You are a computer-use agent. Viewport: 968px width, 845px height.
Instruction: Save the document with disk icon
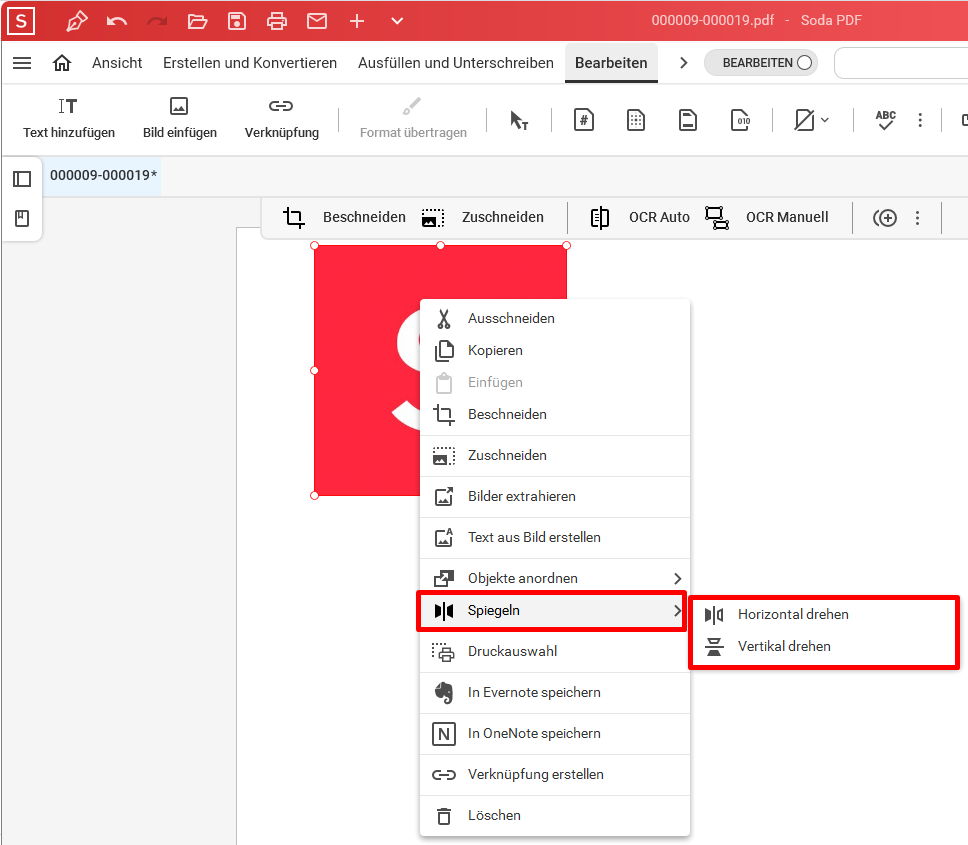(237, 22)
